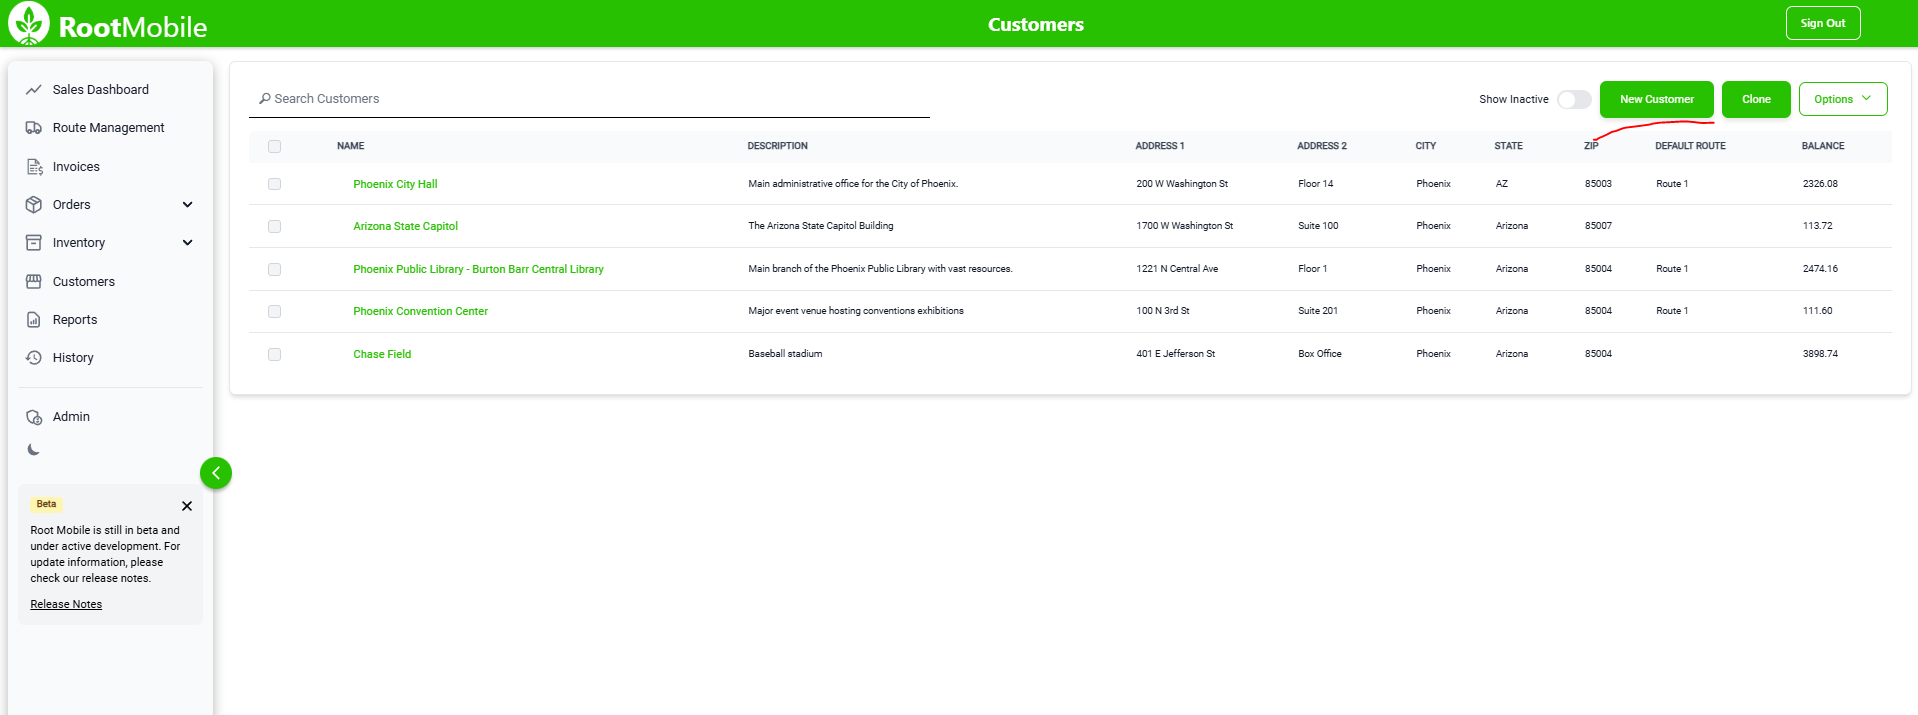Open Sales Dashboard menu item

[101, 90]
